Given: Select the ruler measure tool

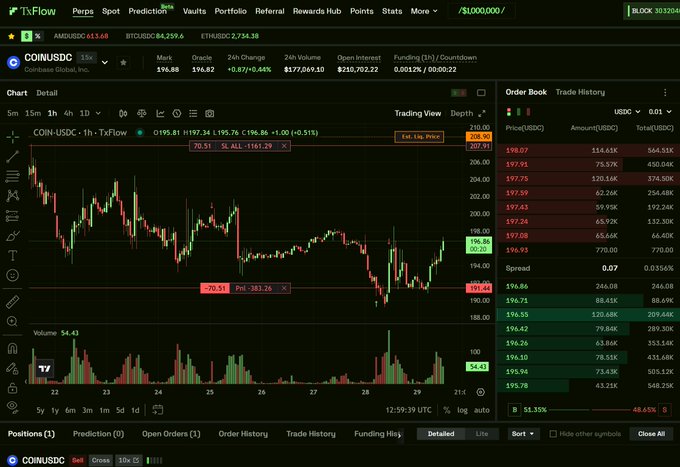Looking at the screenshot, I should coord(13,302).
